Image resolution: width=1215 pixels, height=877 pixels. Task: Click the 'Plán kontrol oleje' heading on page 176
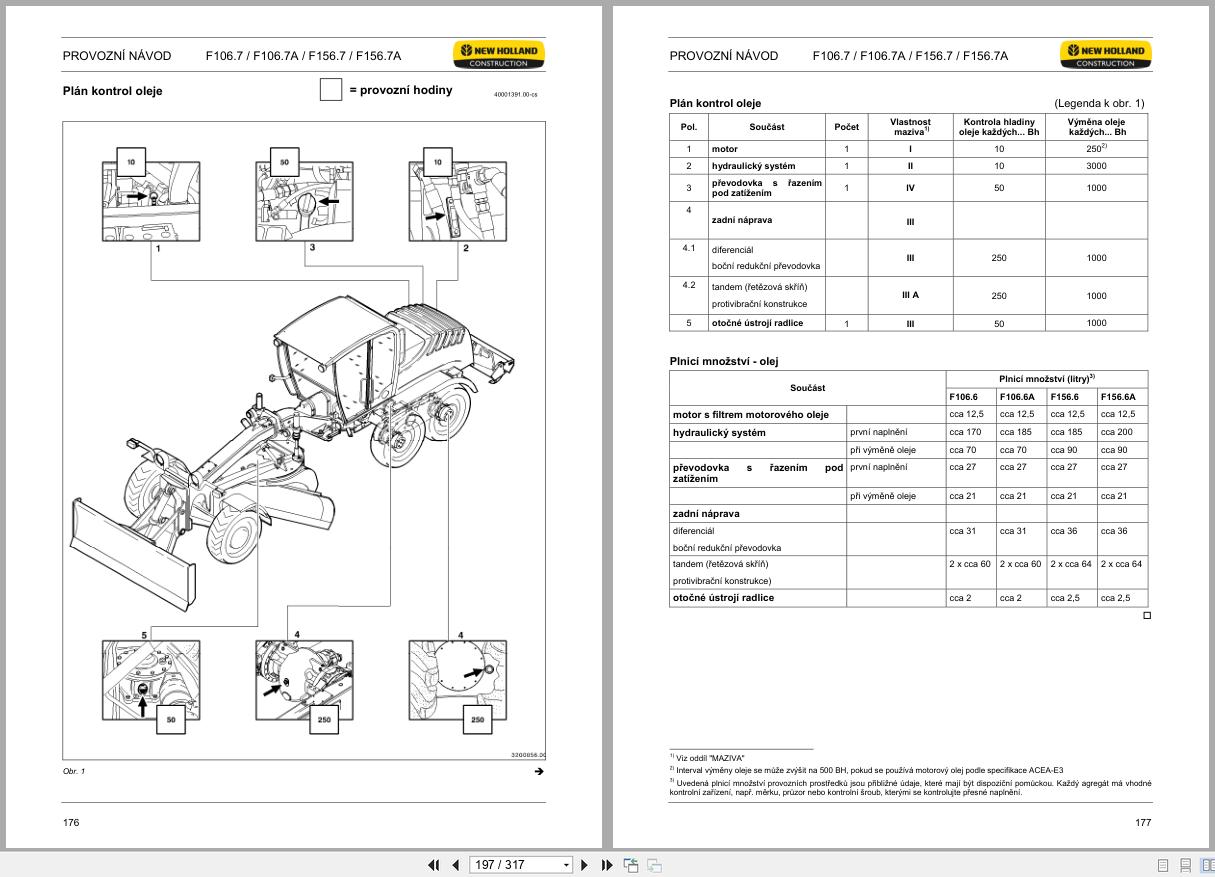coord(112,91)
